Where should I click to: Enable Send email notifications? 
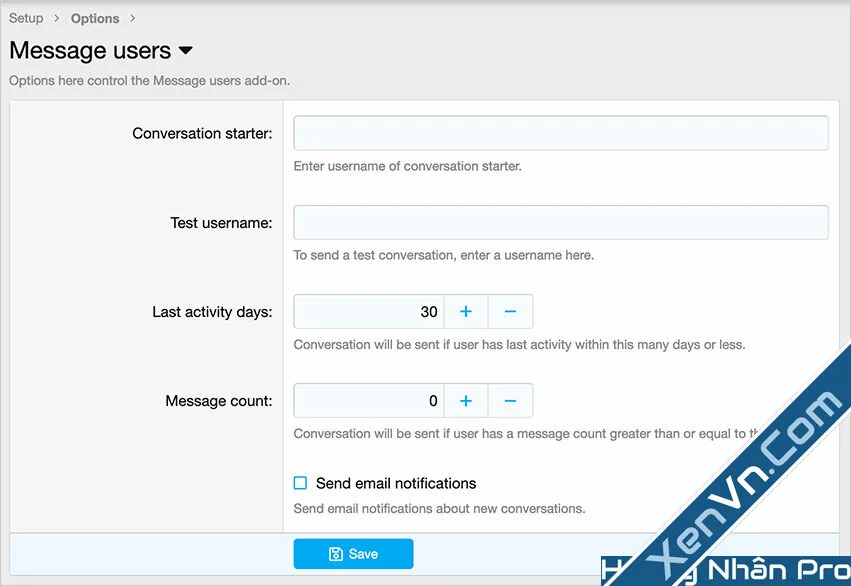tap(299, 482)
